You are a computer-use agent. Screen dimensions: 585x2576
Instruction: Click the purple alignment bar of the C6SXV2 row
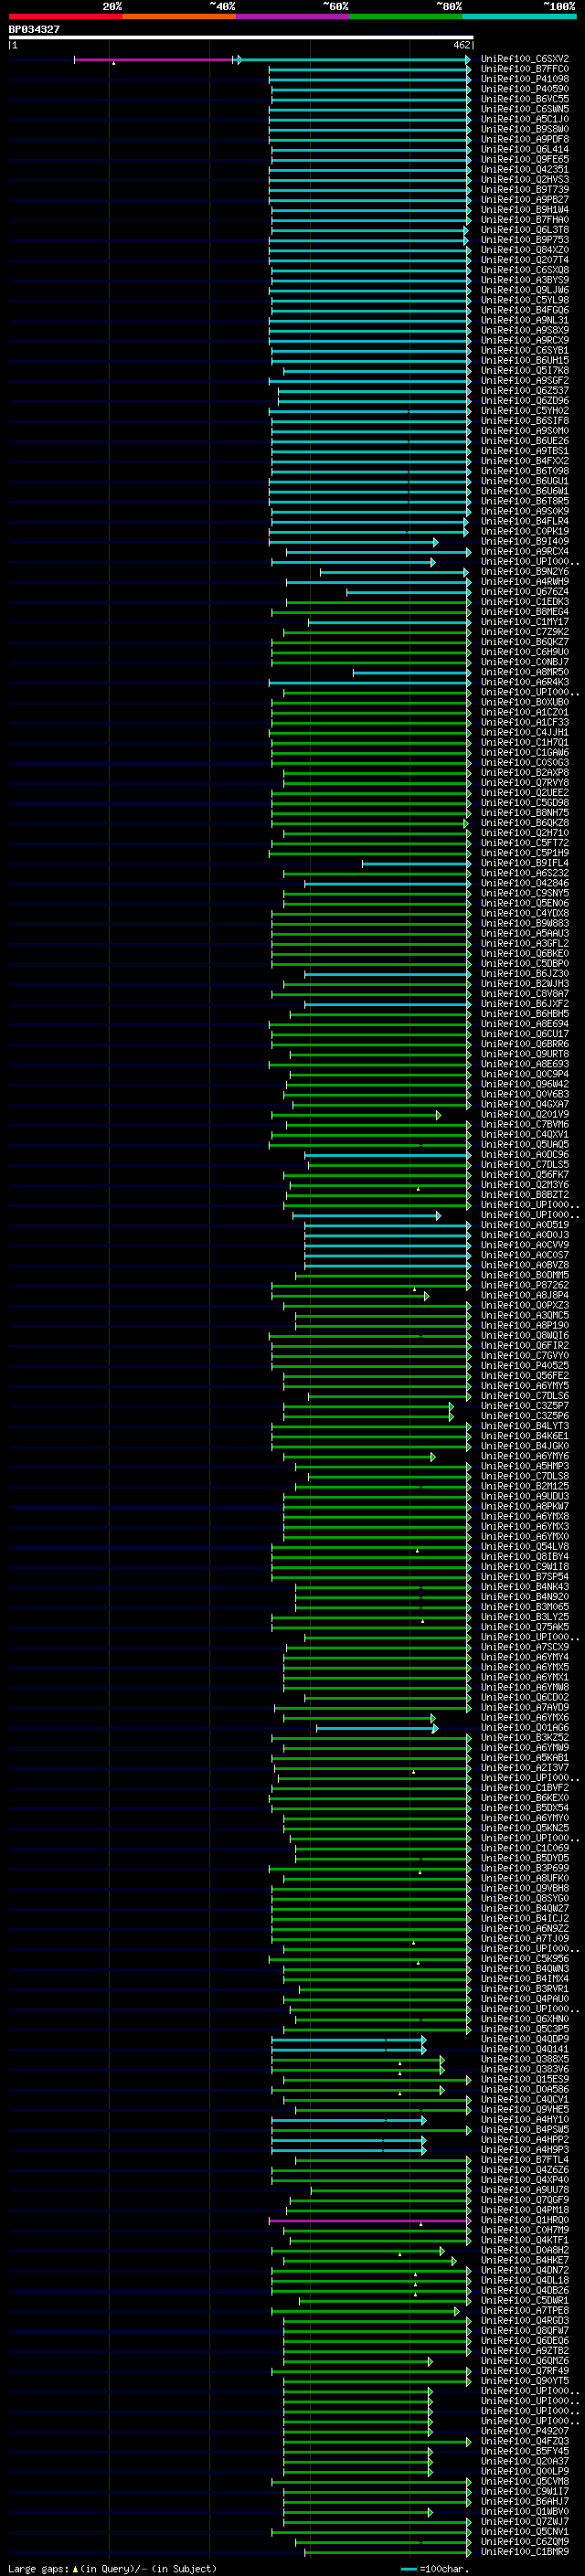[x=154, y=60]
